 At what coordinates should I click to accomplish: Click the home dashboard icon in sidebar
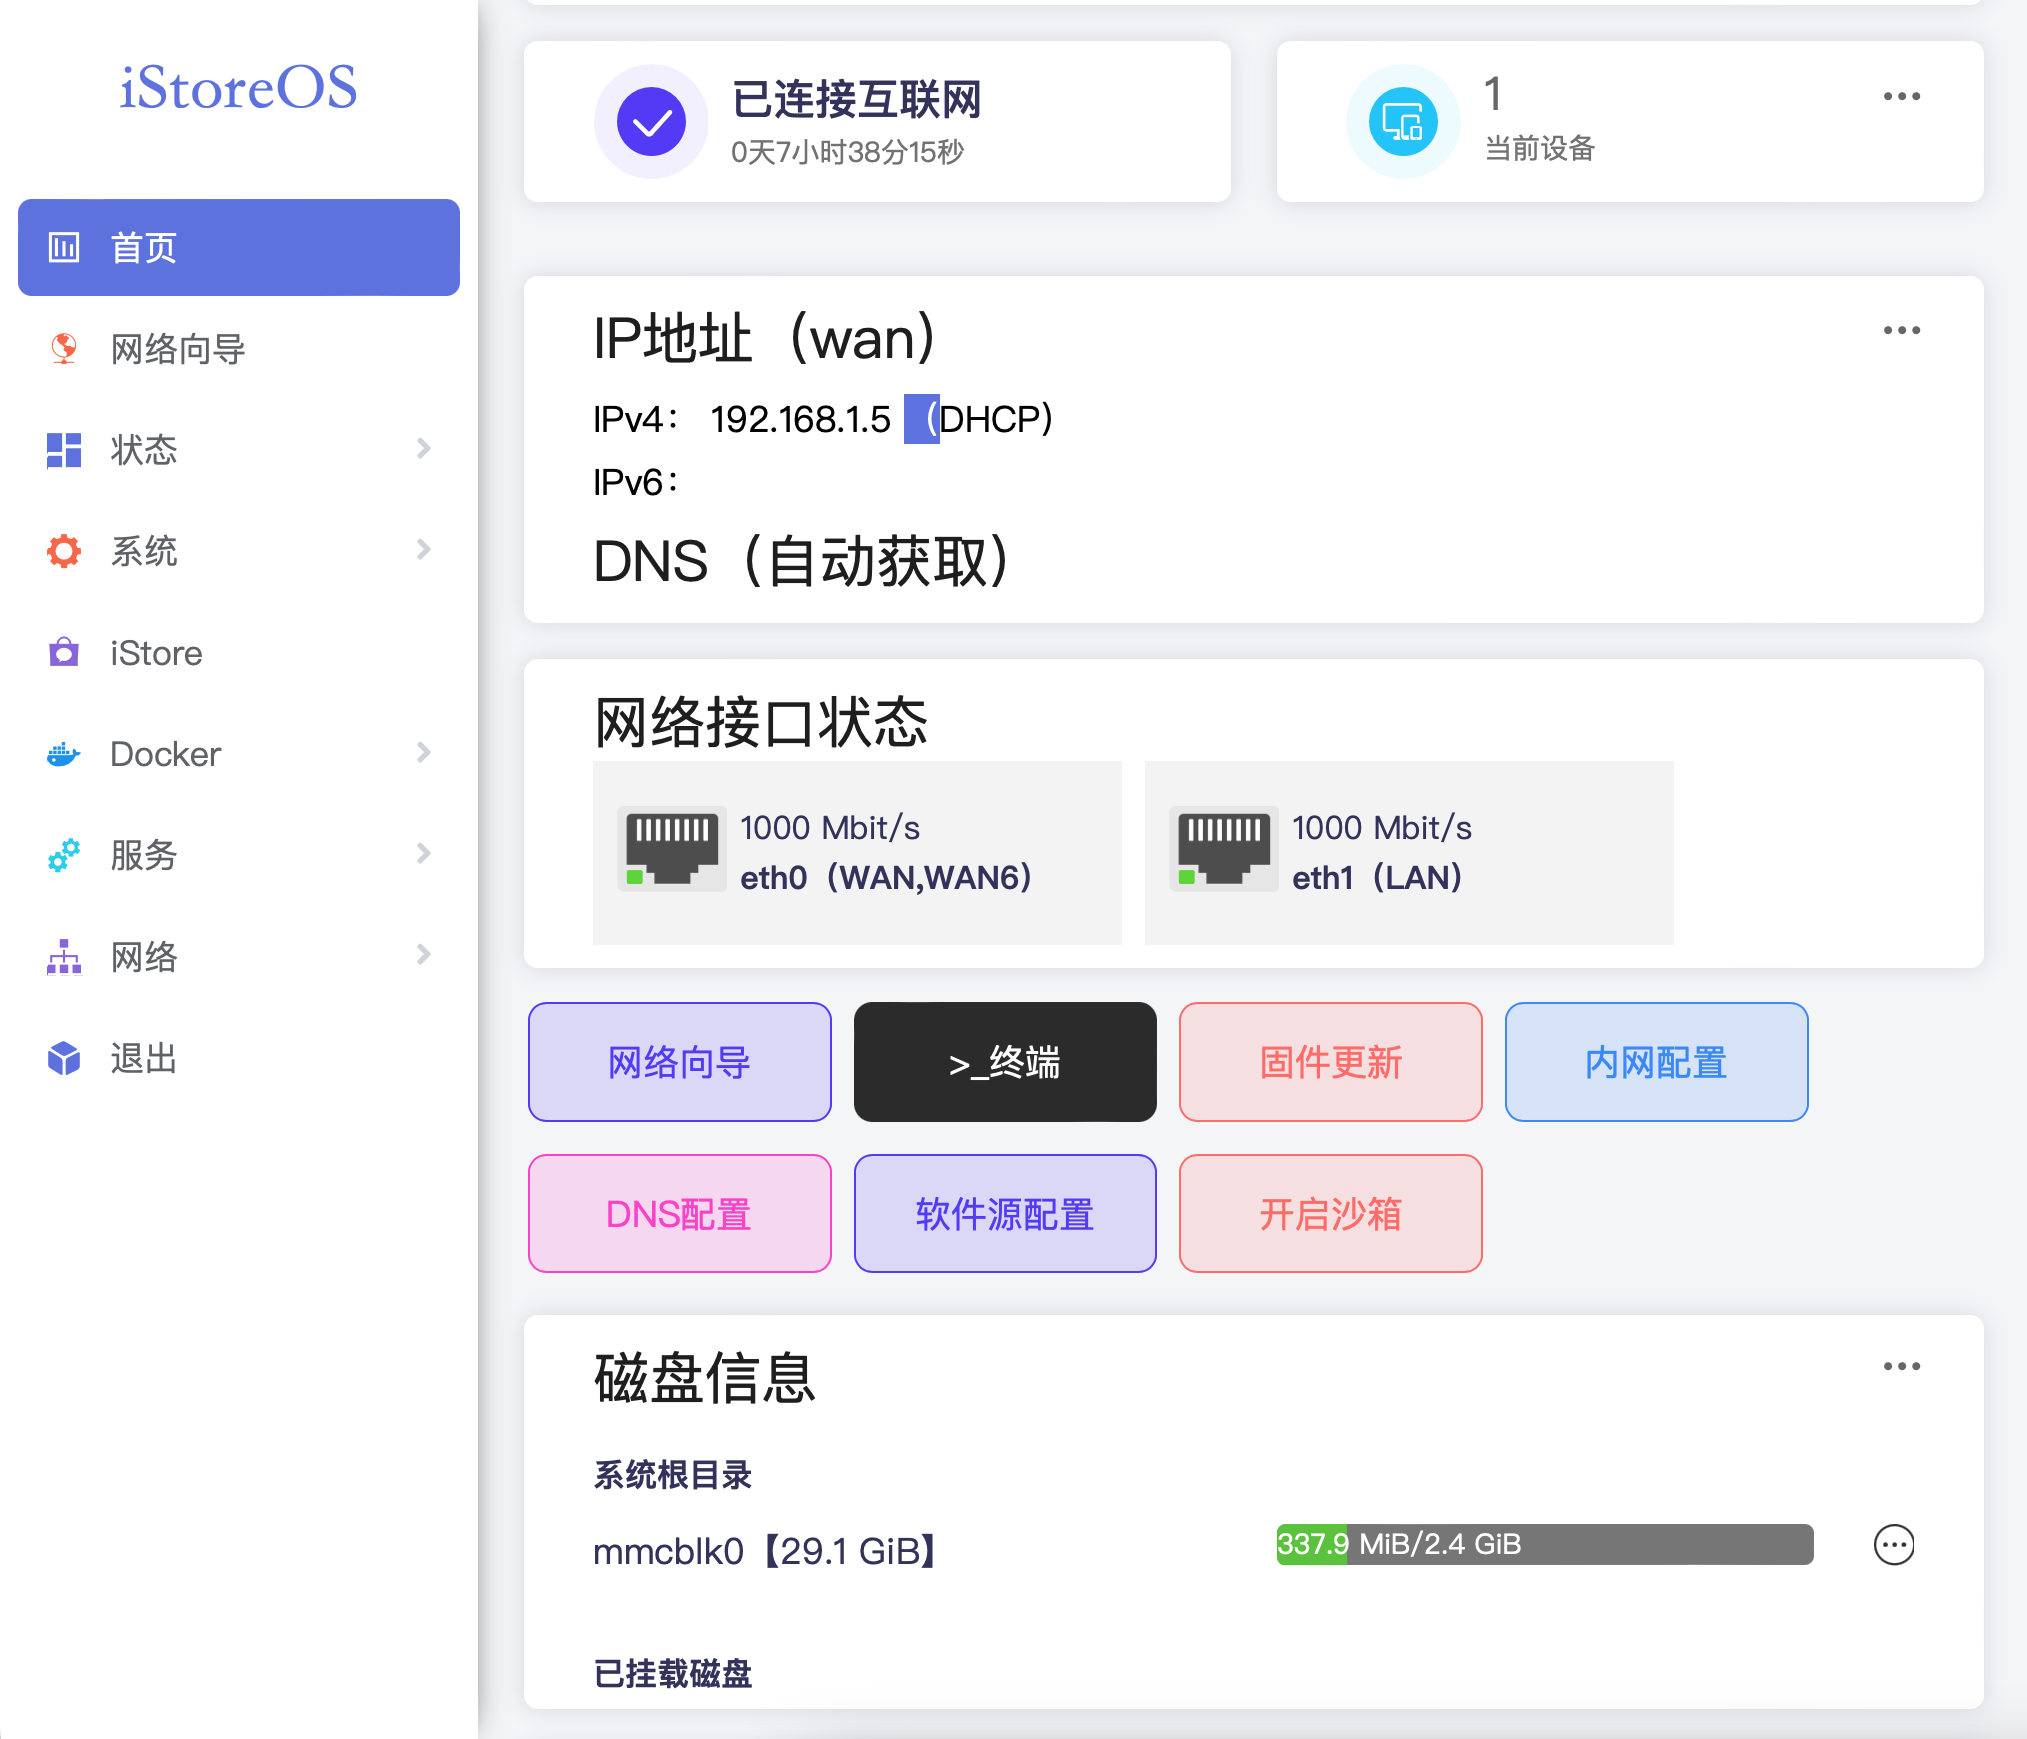[64, 247]
